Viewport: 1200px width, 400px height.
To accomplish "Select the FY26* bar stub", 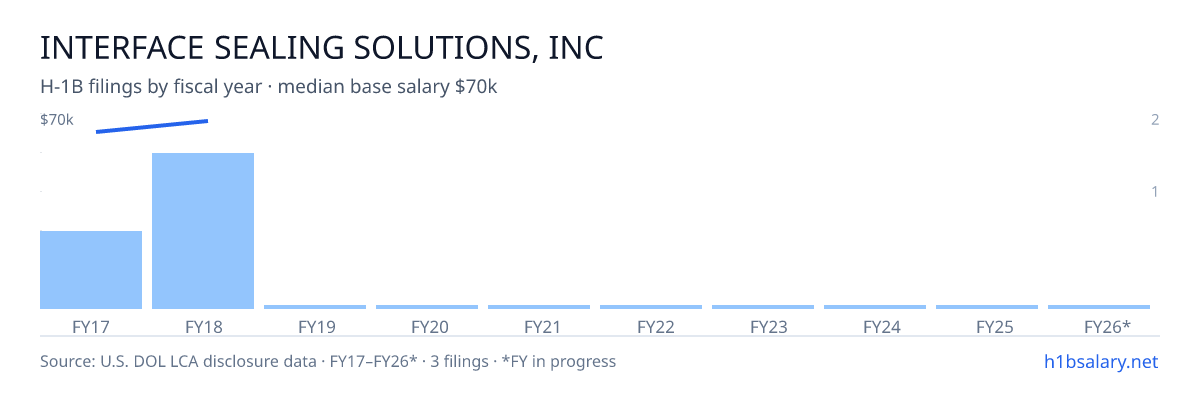I will pyautogui.click(x=1099, y=307).
